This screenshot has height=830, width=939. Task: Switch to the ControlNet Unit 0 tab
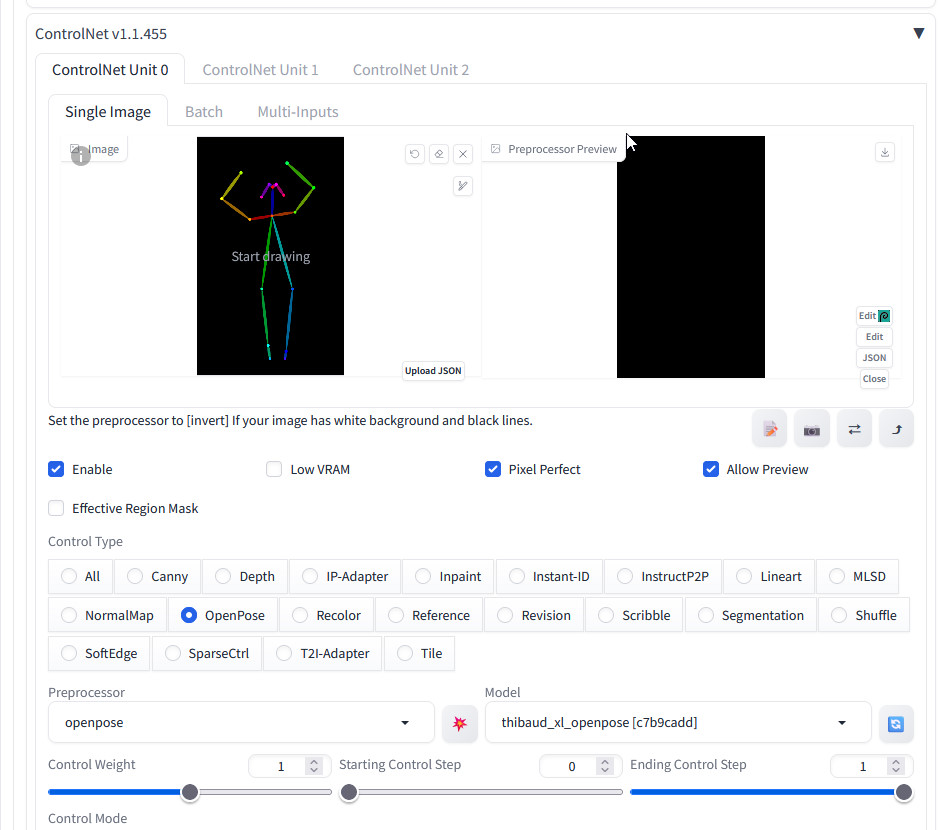110,69
